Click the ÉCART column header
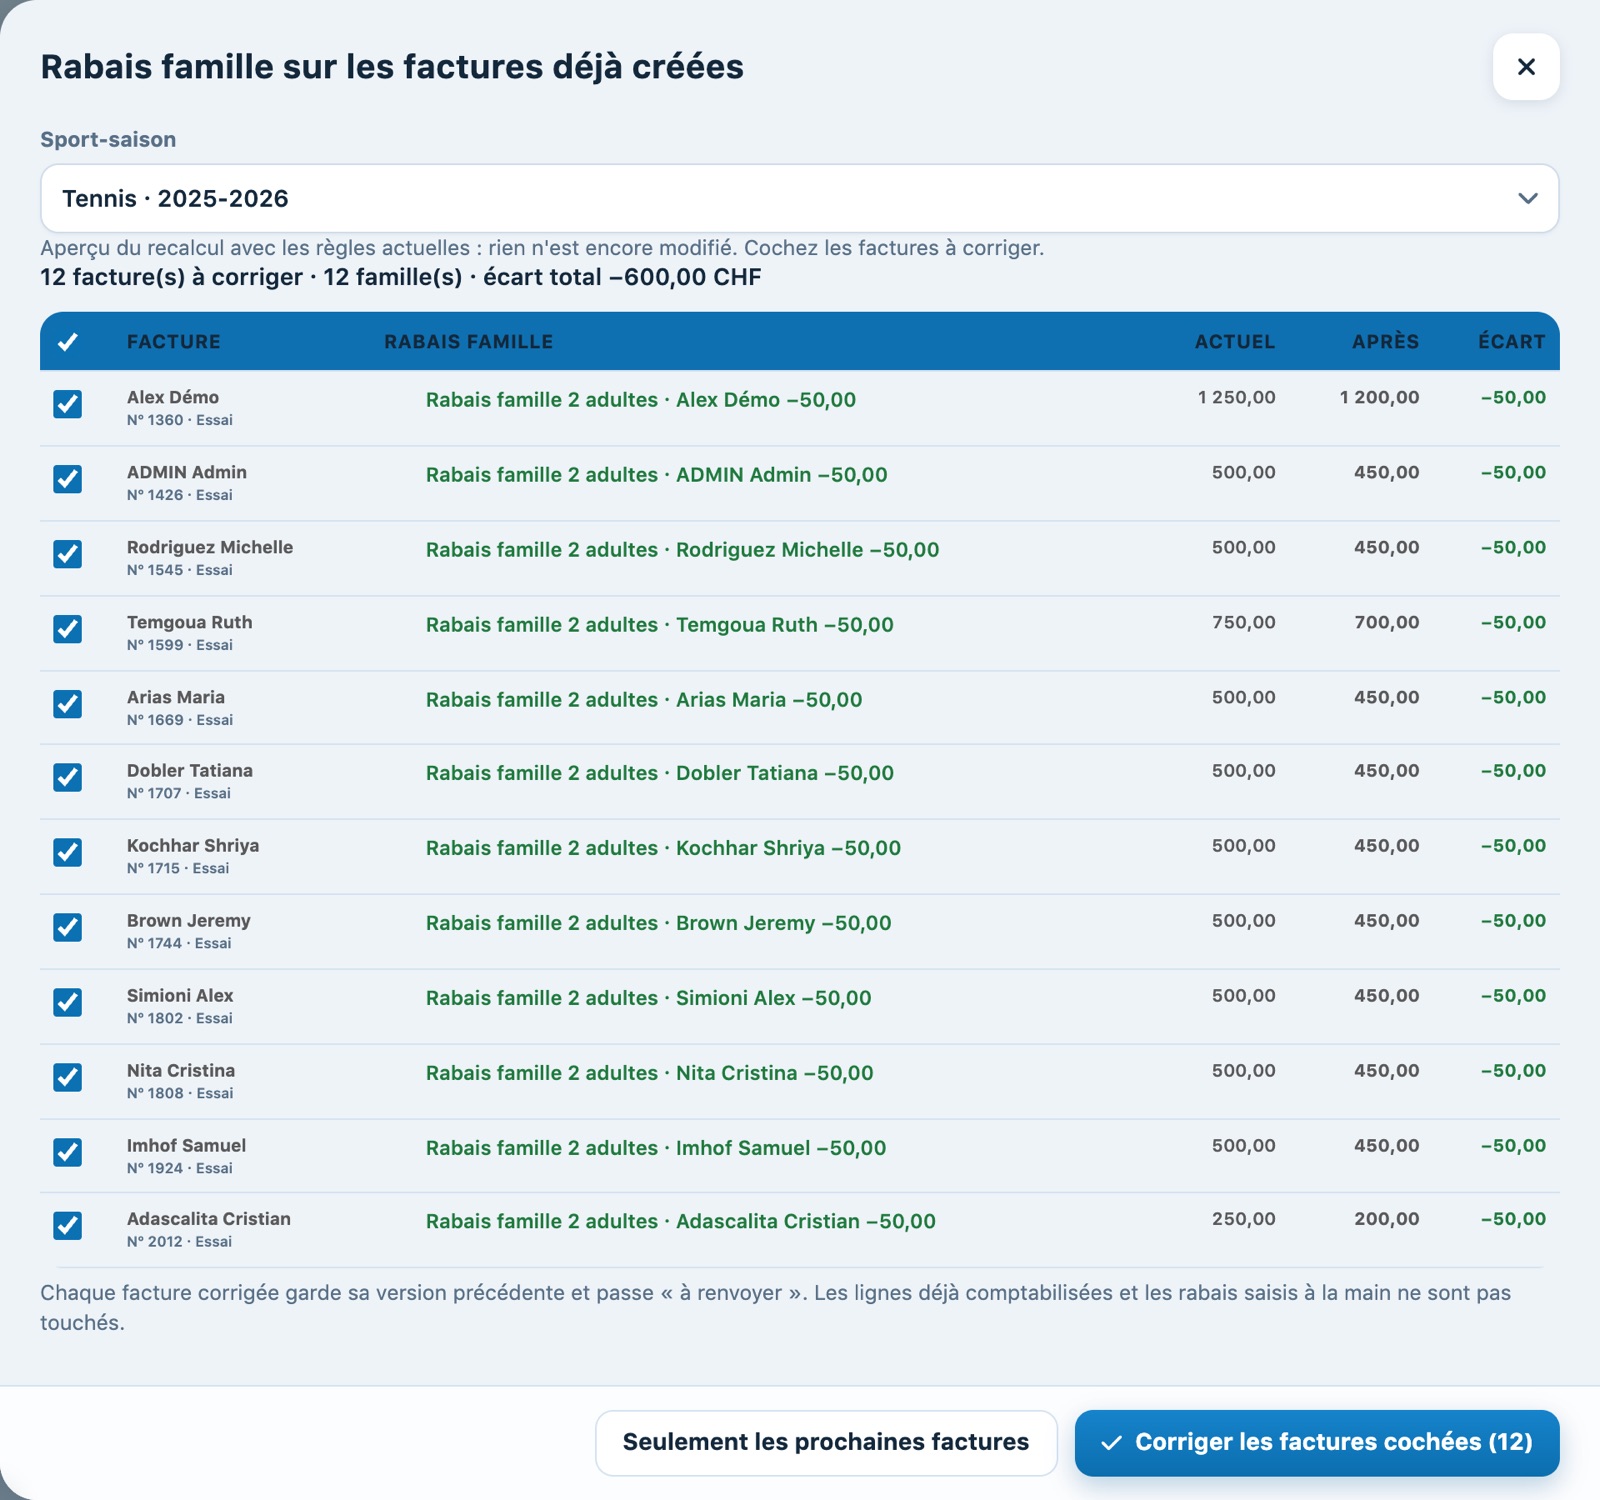 click(1511, 342)
